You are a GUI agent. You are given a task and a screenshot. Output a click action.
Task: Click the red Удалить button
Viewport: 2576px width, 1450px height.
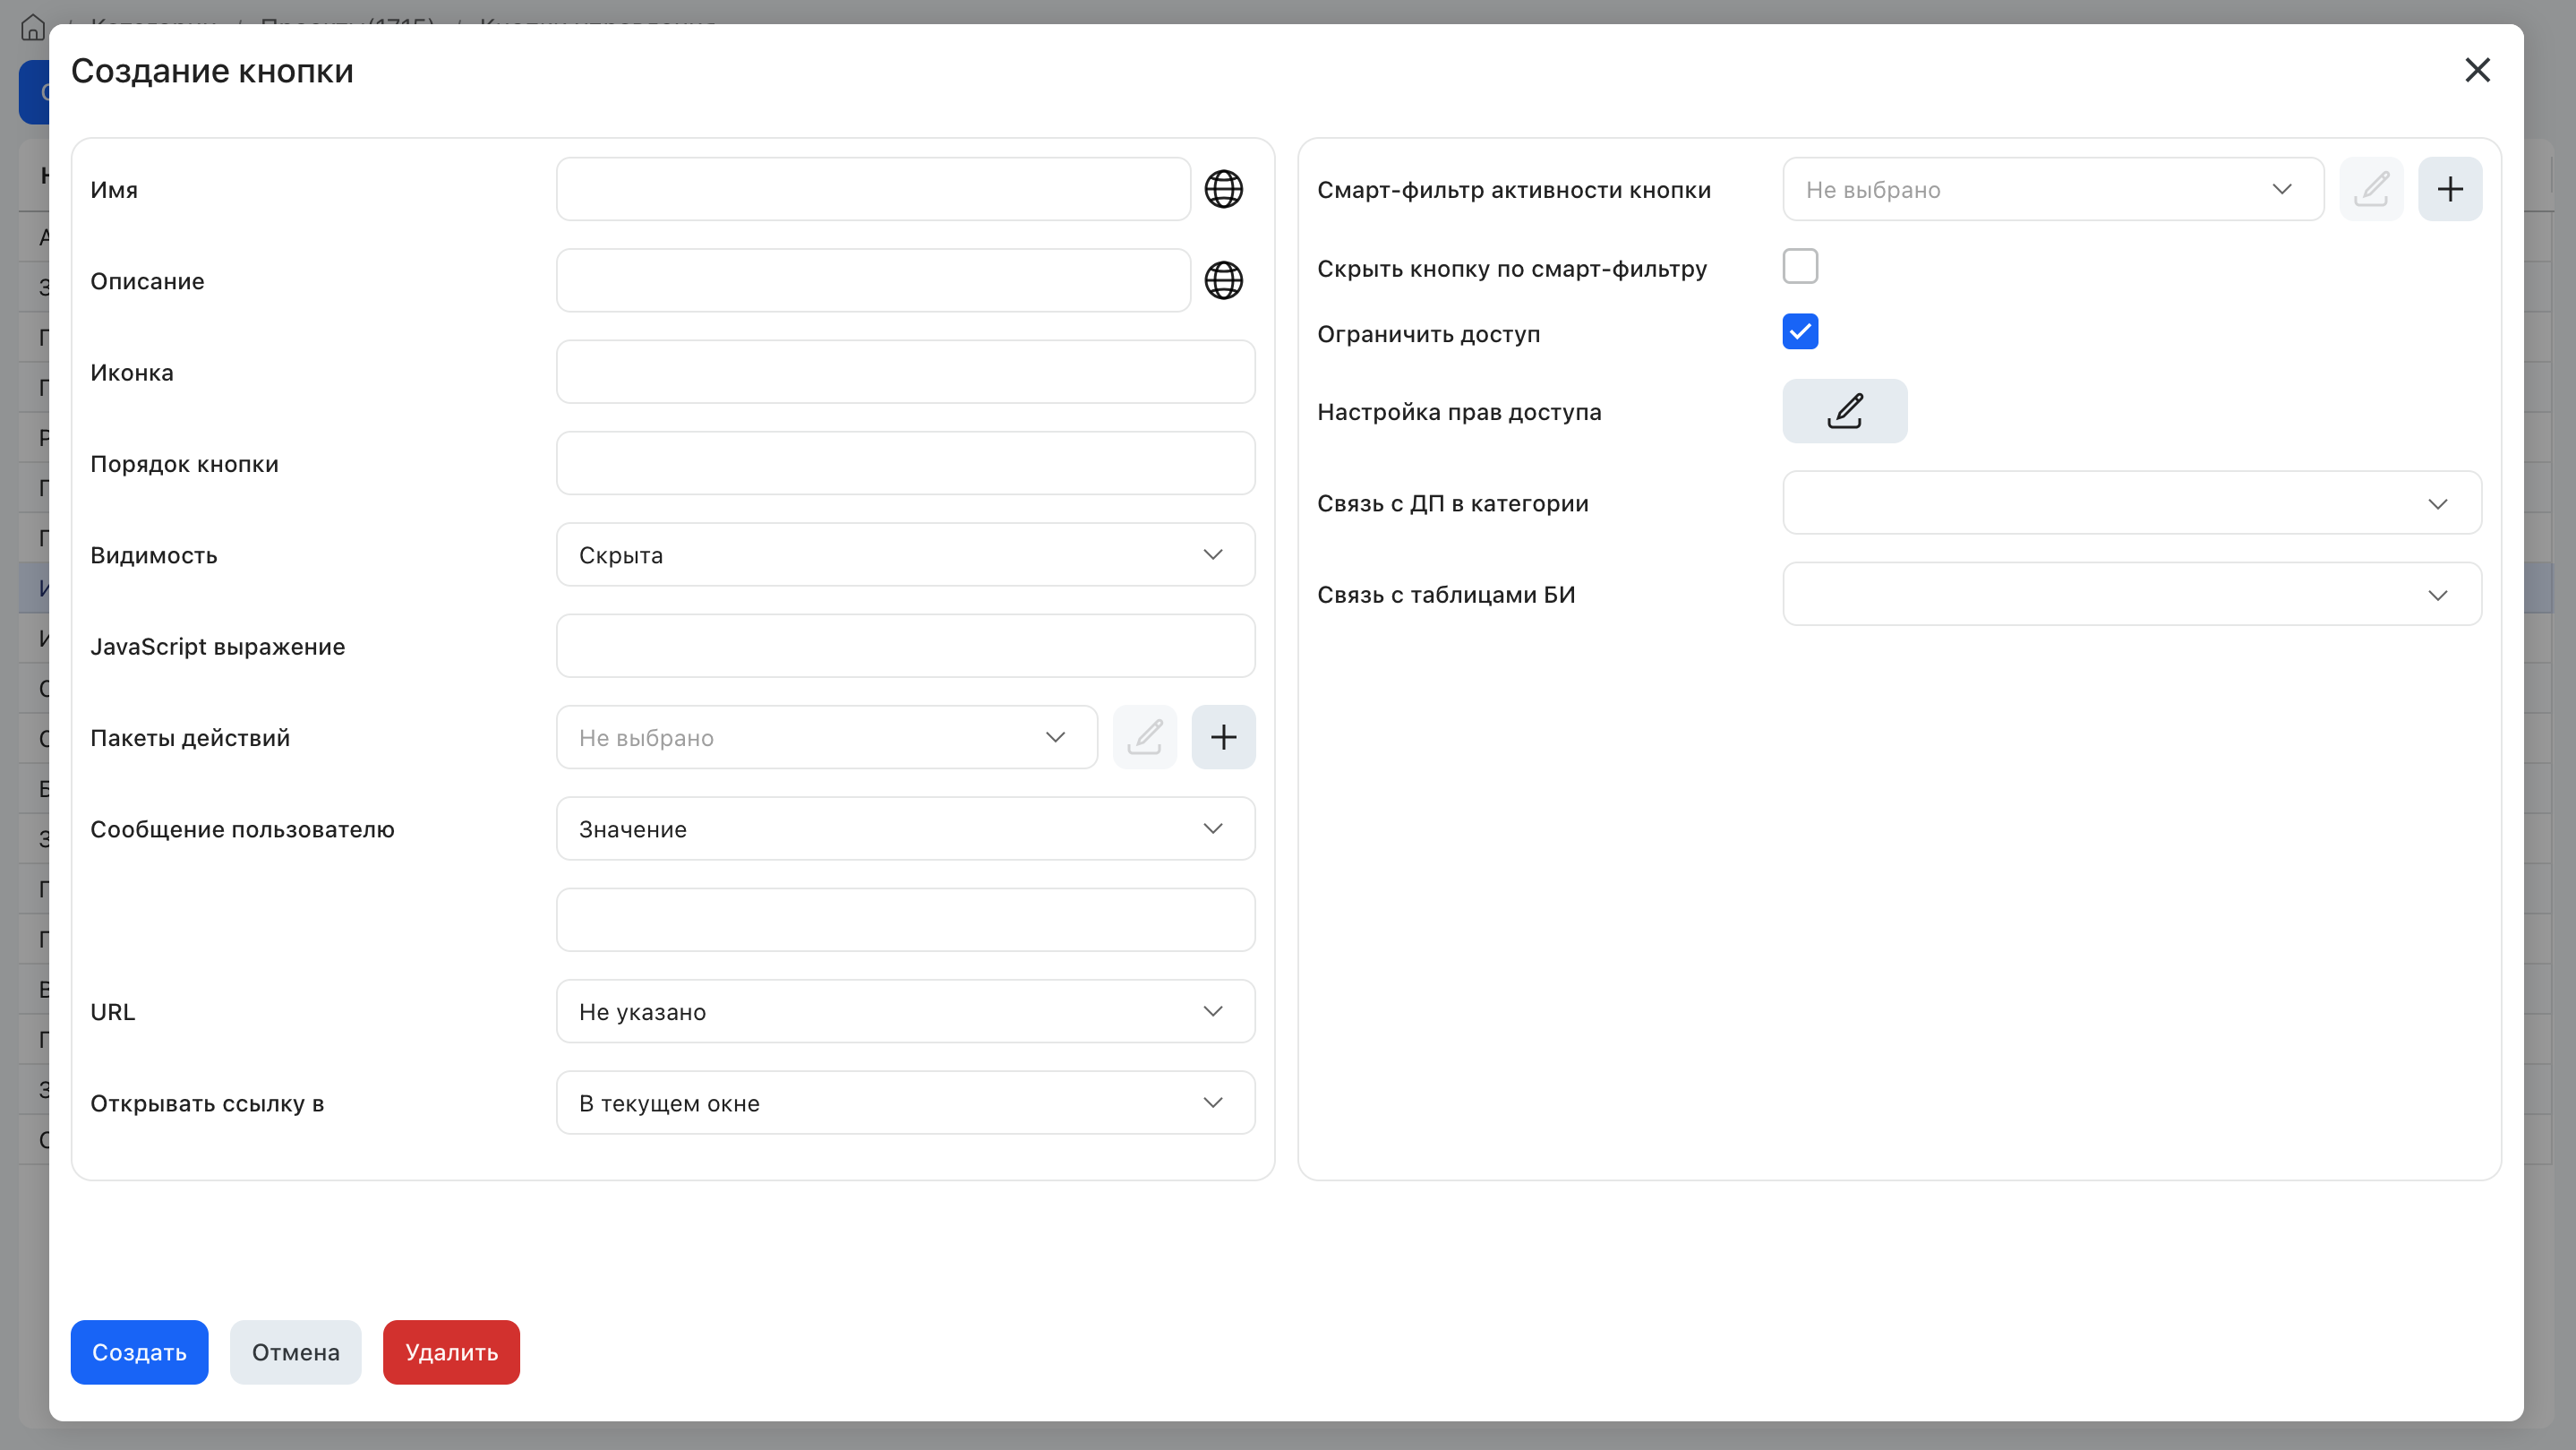click(x=451, y=1353)
